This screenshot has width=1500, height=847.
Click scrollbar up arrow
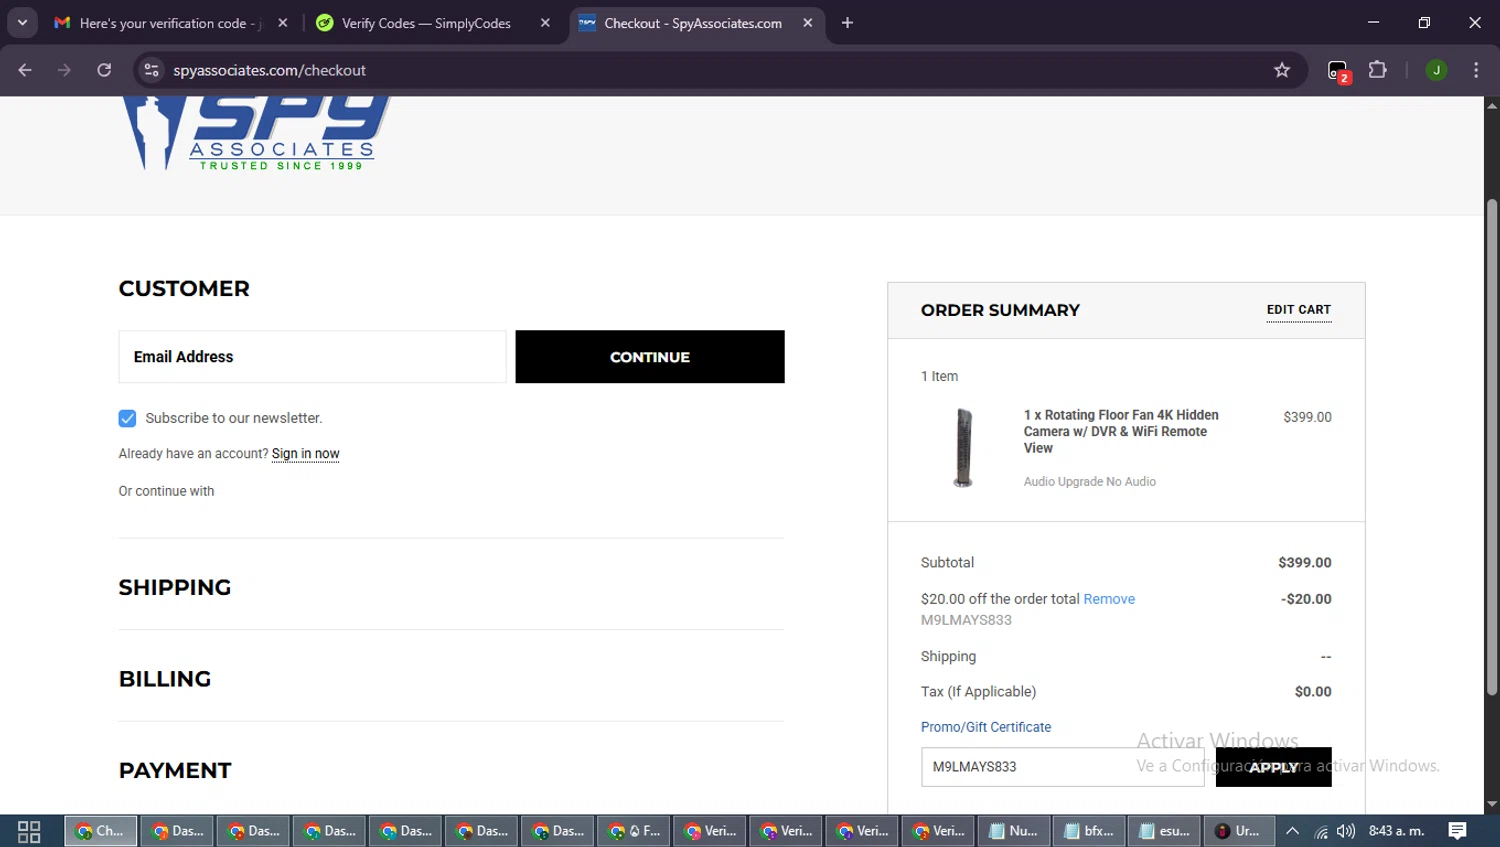point(1491,105)
